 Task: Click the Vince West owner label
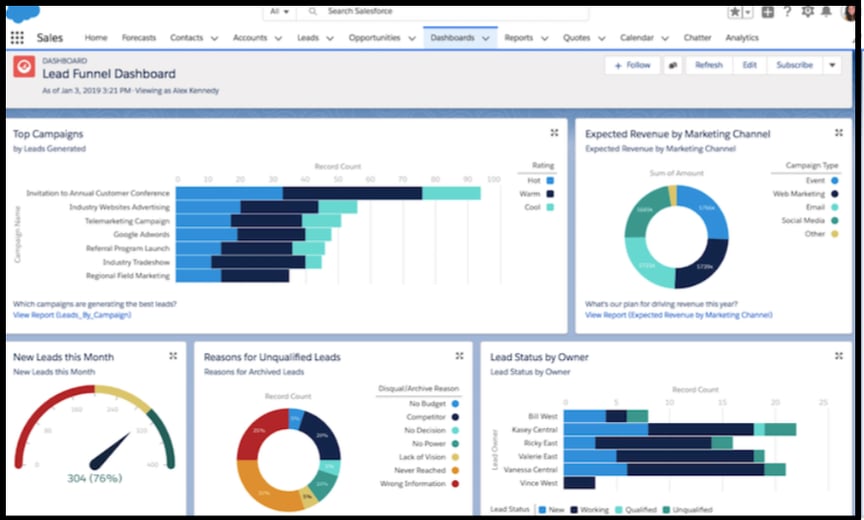[x=538, y=483]
